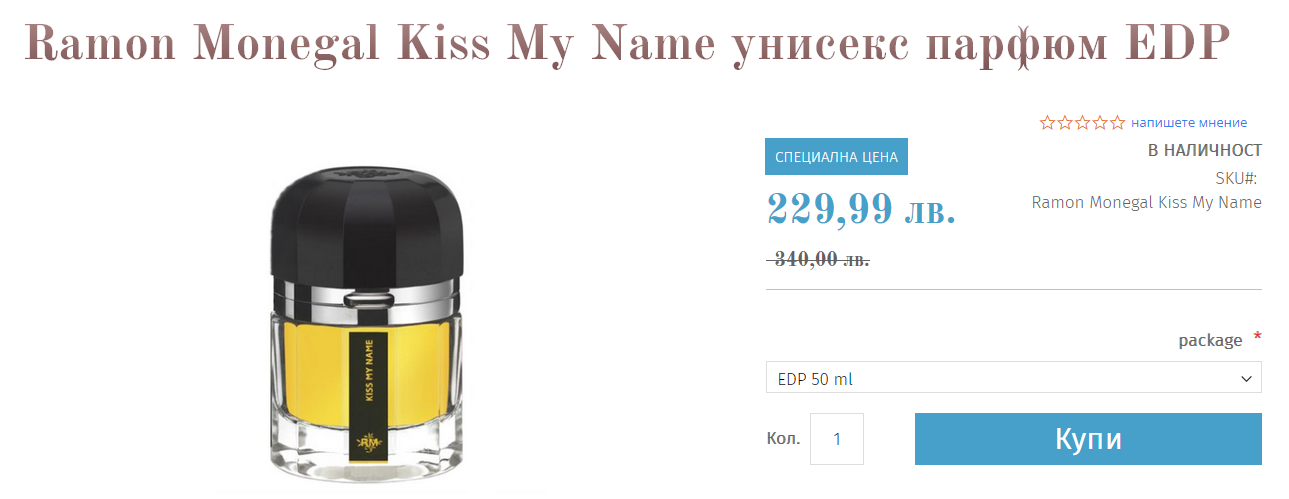Click the package field label
This screenshot has height=499, width=1289.
point(1210,341)
